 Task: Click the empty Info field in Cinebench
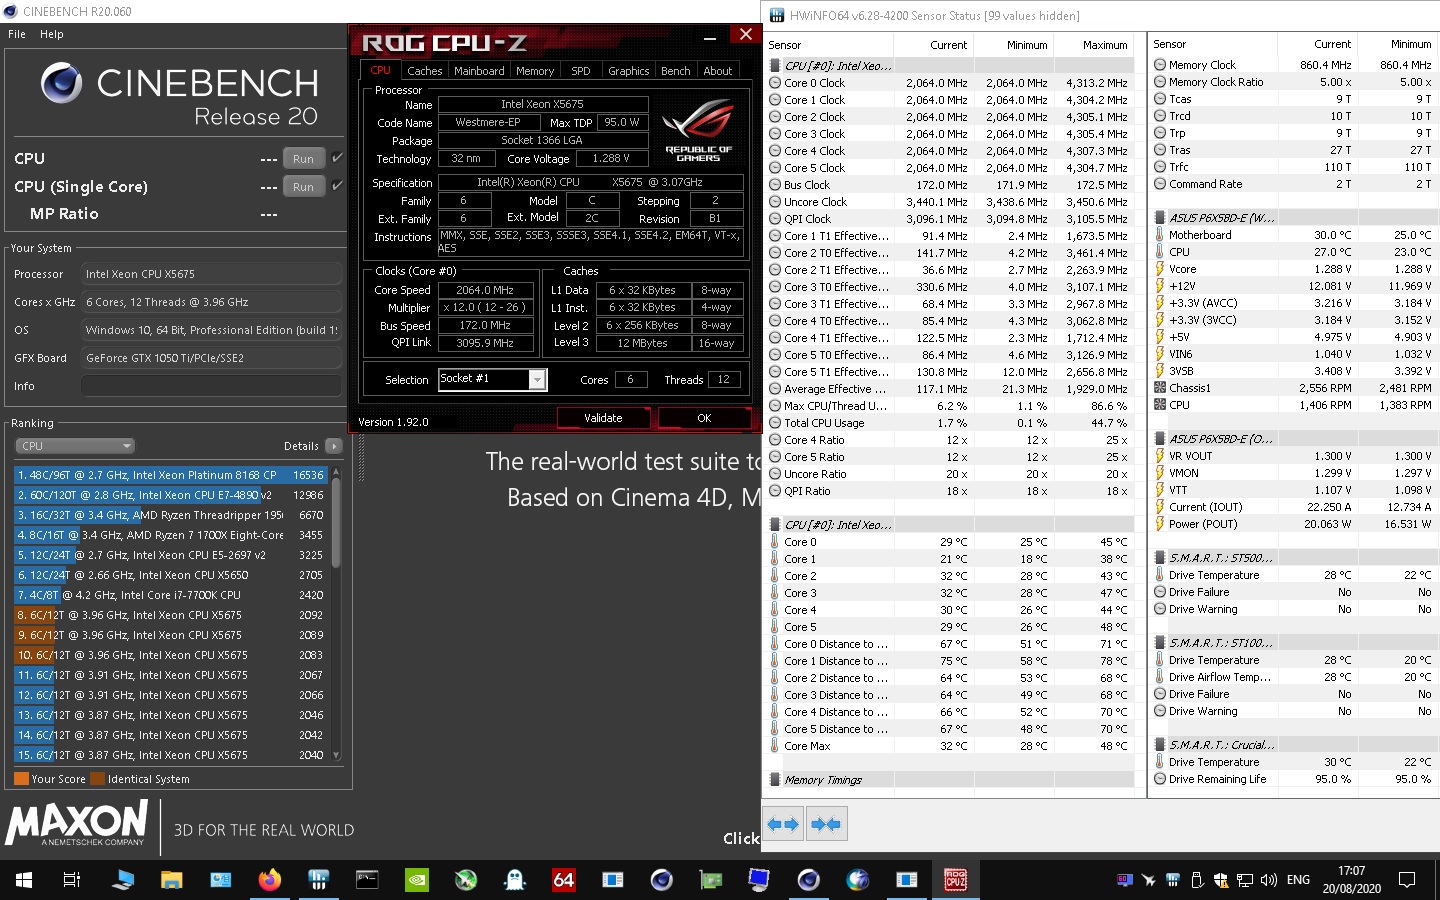(211, 385)
